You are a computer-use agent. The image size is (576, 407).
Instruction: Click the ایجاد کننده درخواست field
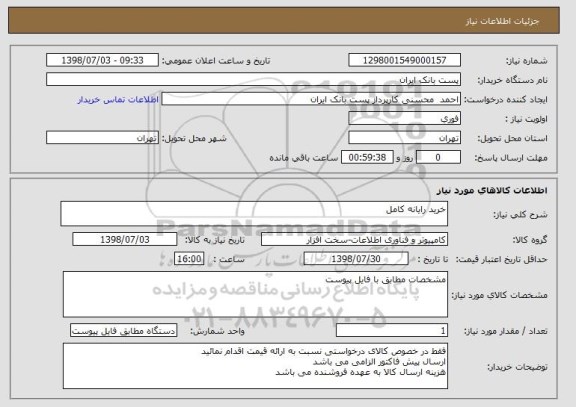311,99
